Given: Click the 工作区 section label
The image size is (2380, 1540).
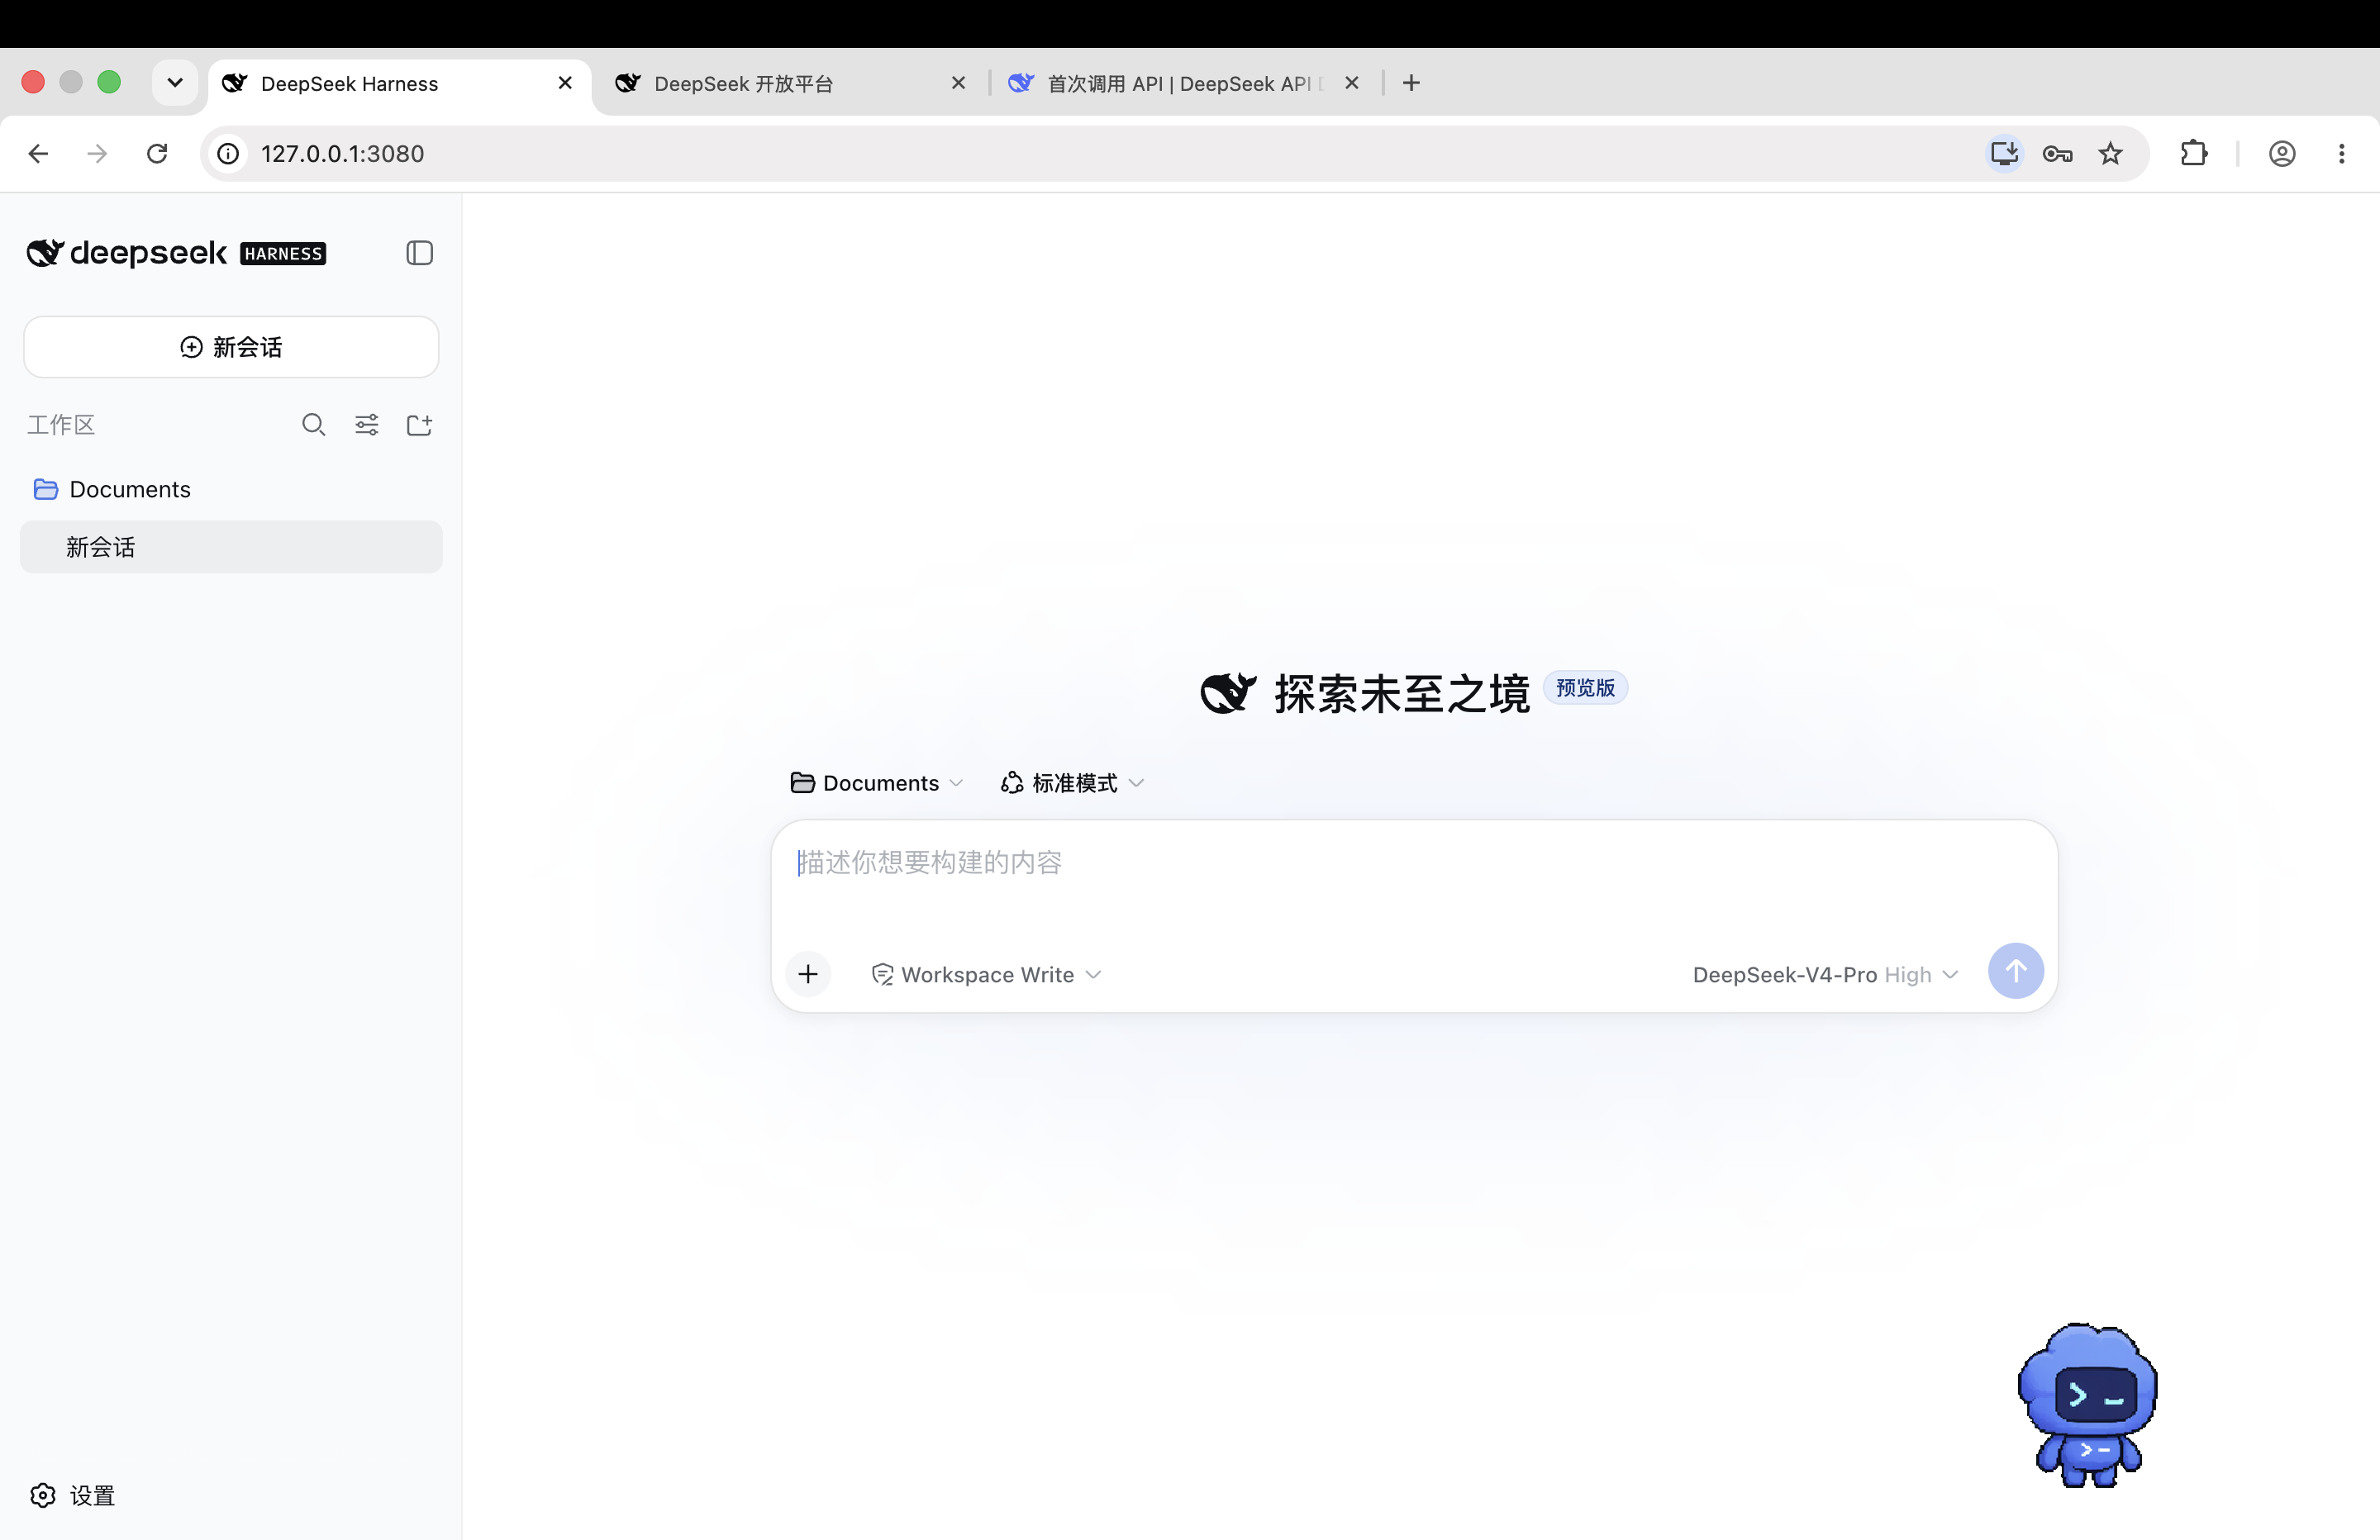Looking at the screenshot, I should pyautogui.click(x=61, y=425).
